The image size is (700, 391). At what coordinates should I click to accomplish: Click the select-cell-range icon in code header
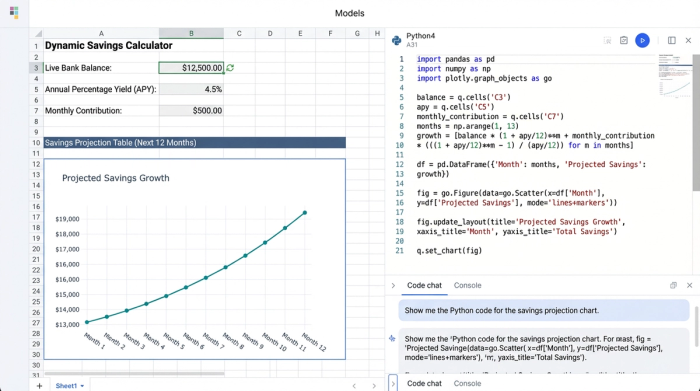click(x=607, y=41)
